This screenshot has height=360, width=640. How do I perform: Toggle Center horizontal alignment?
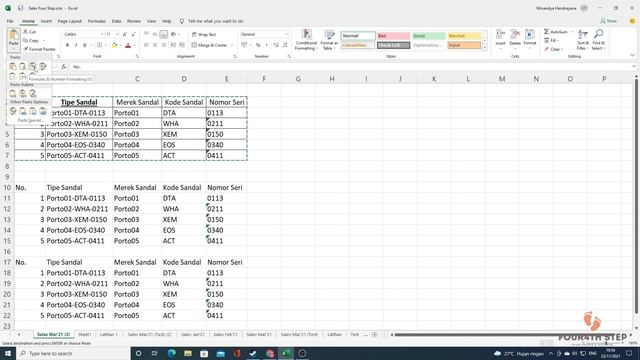(x=155, y=45)
